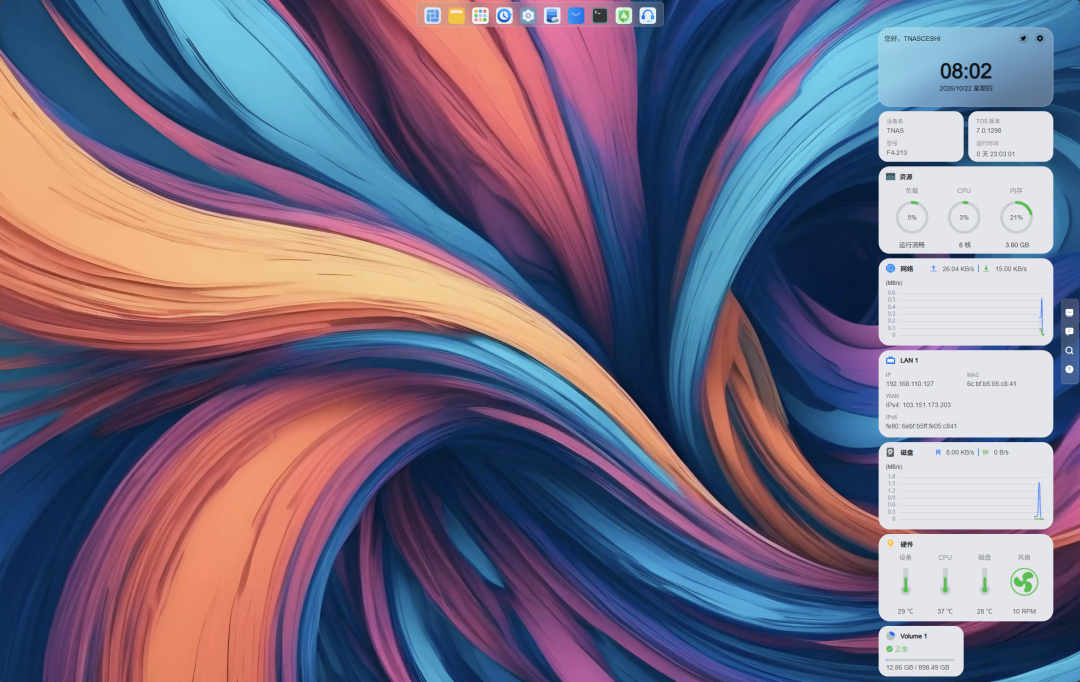The width and height of the screenshot is (1080, 682).
Task: Click the LAN 1 ethernet icon
Action: click(x=891, y=360)
